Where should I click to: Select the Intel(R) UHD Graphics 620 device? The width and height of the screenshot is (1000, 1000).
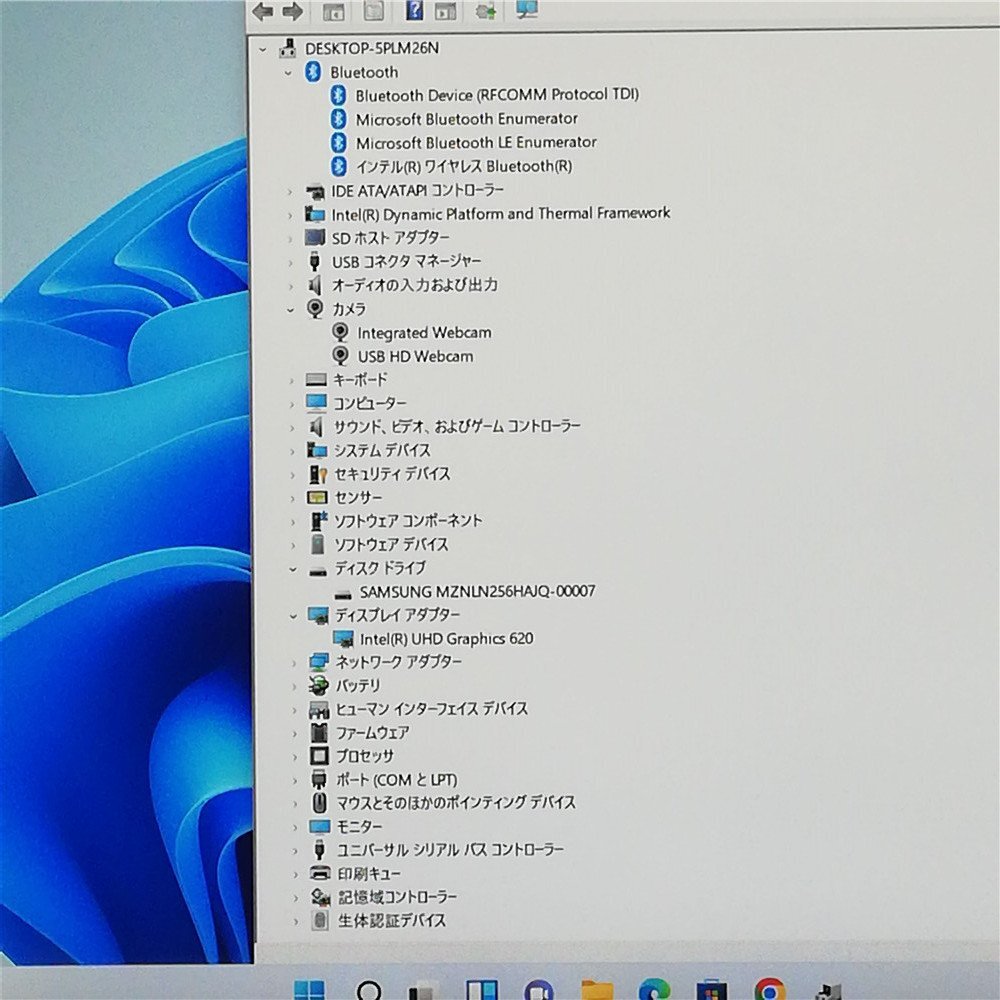pos(446,638)
